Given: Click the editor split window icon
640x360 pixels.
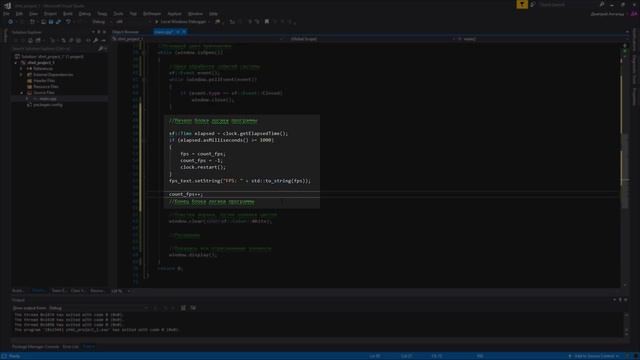Looking at the screenshot, I should pyautogui.click(x=625, y=46).
